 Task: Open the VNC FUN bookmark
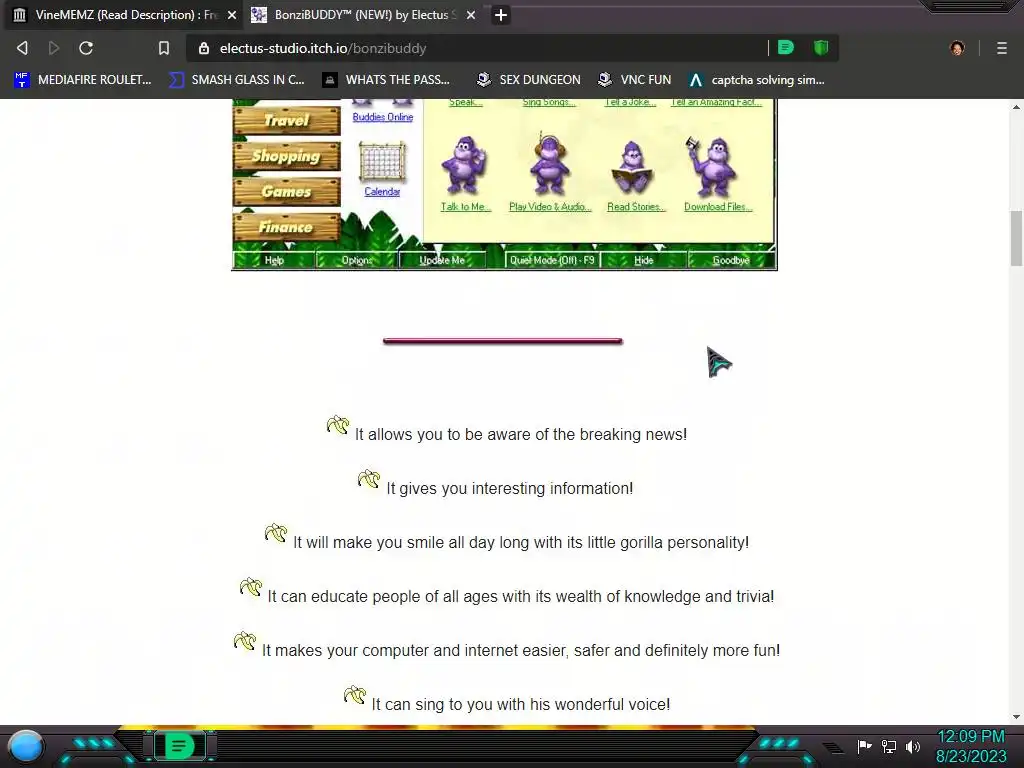tap(635, 80)
